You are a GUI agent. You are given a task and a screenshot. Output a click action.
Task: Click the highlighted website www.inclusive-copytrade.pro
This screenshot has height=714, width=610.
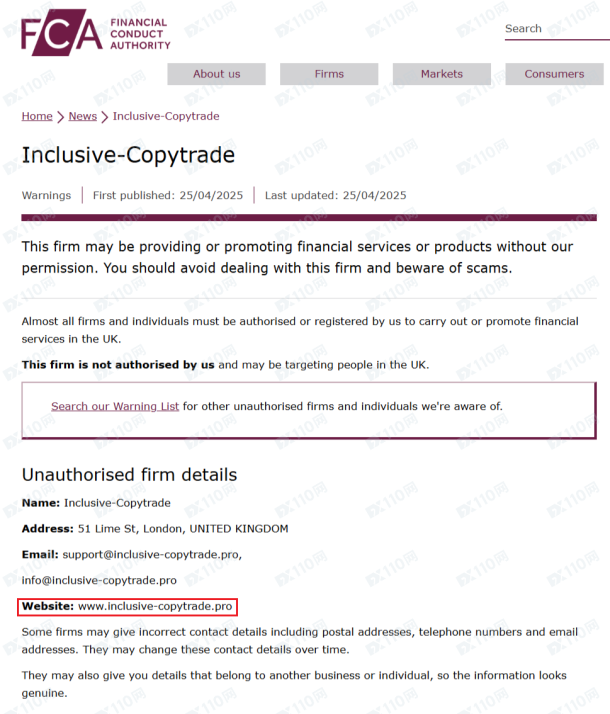click(x=155, y=606)
